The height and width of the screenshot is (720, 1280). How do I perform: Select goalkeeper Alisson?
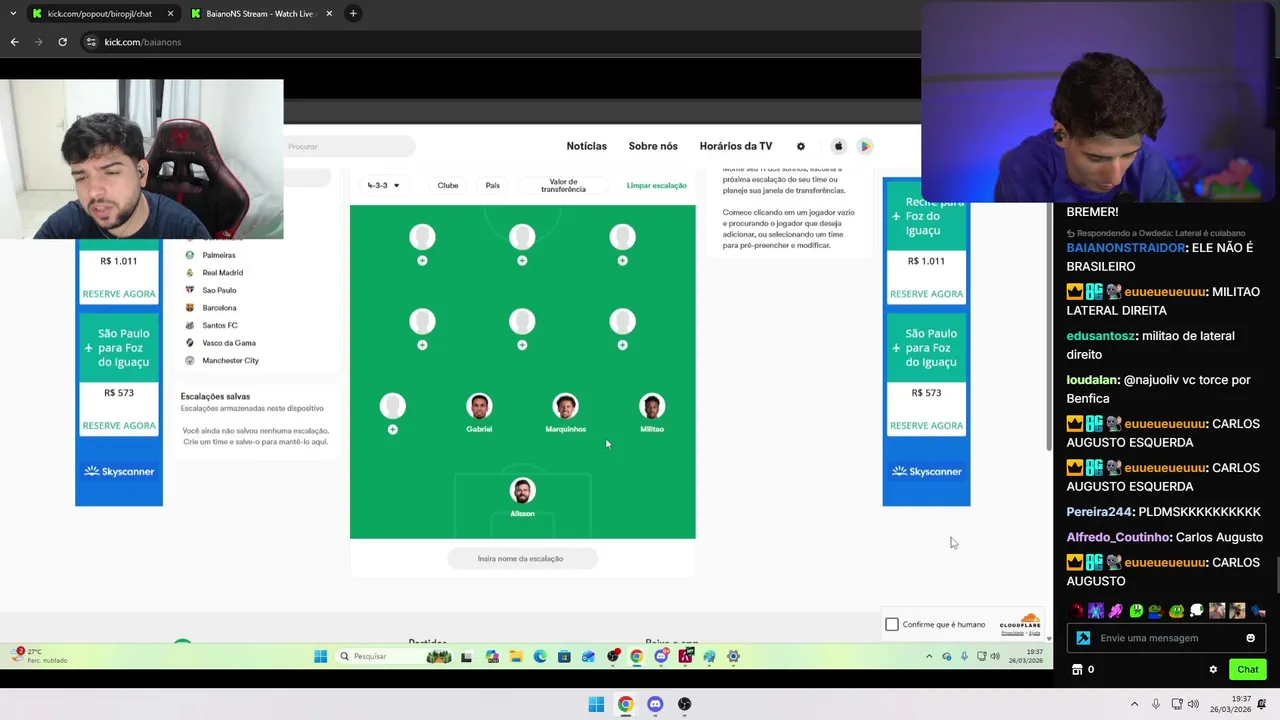[x=522, y=497]
